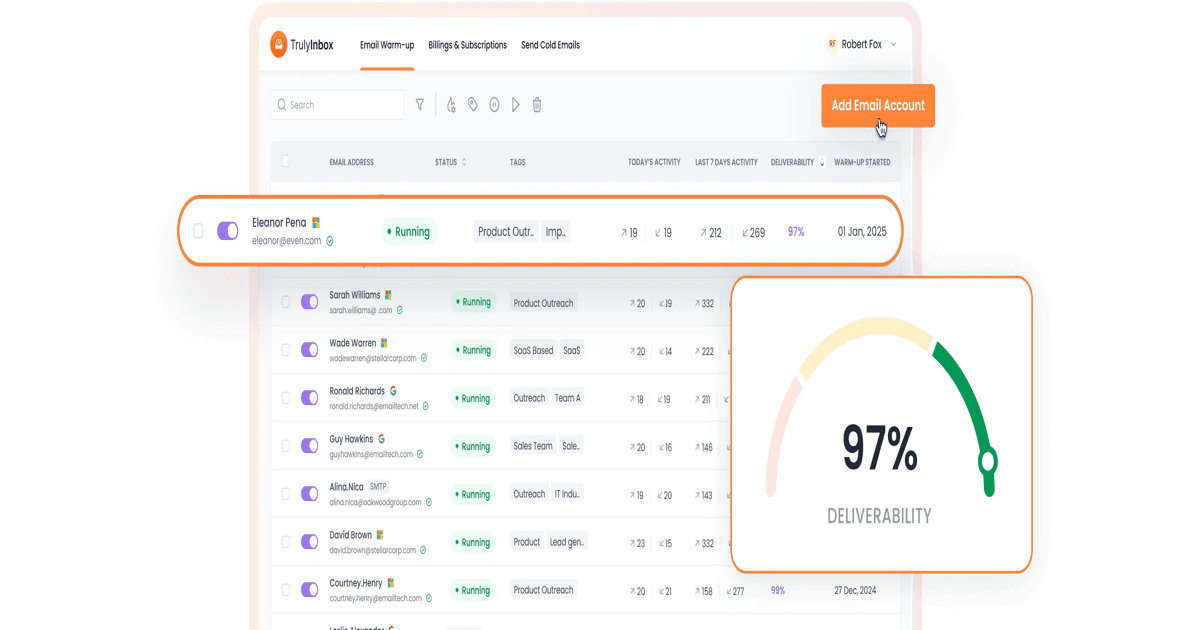Click the Add Email Account button
Screen dimensions: 1200x630
click(878, 105)
